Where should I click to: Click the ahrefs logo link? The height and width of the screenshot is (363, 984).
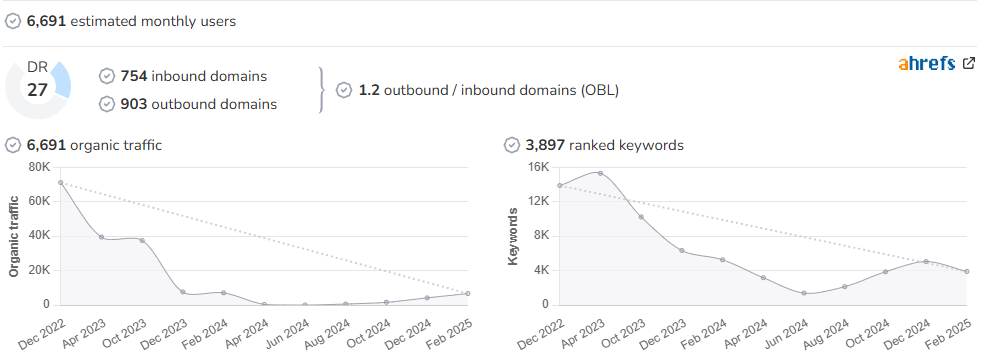click(x=926, y=63)
